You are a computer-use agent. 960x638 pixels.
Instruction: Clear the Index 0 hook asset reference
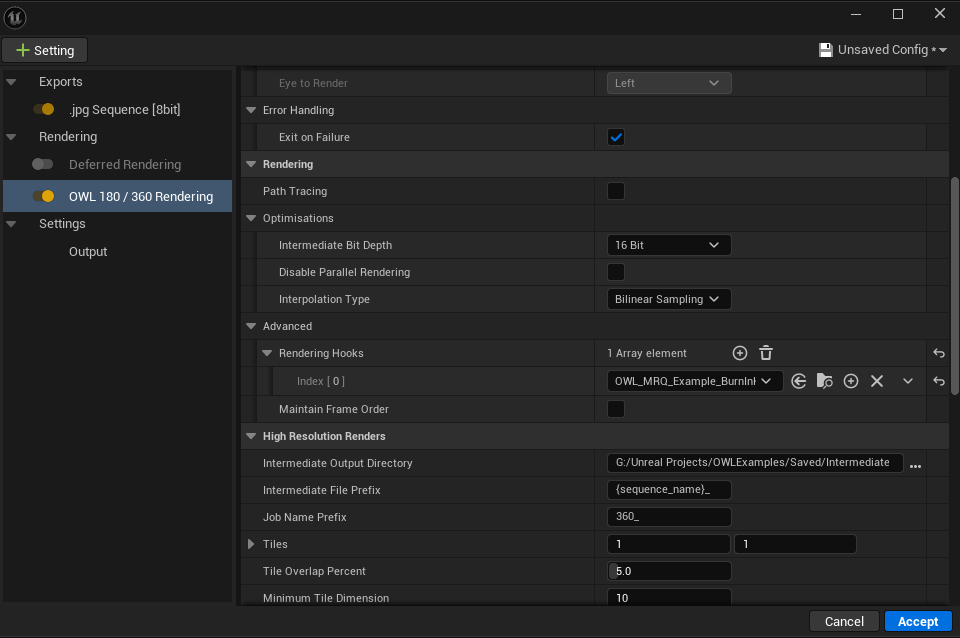877,381
